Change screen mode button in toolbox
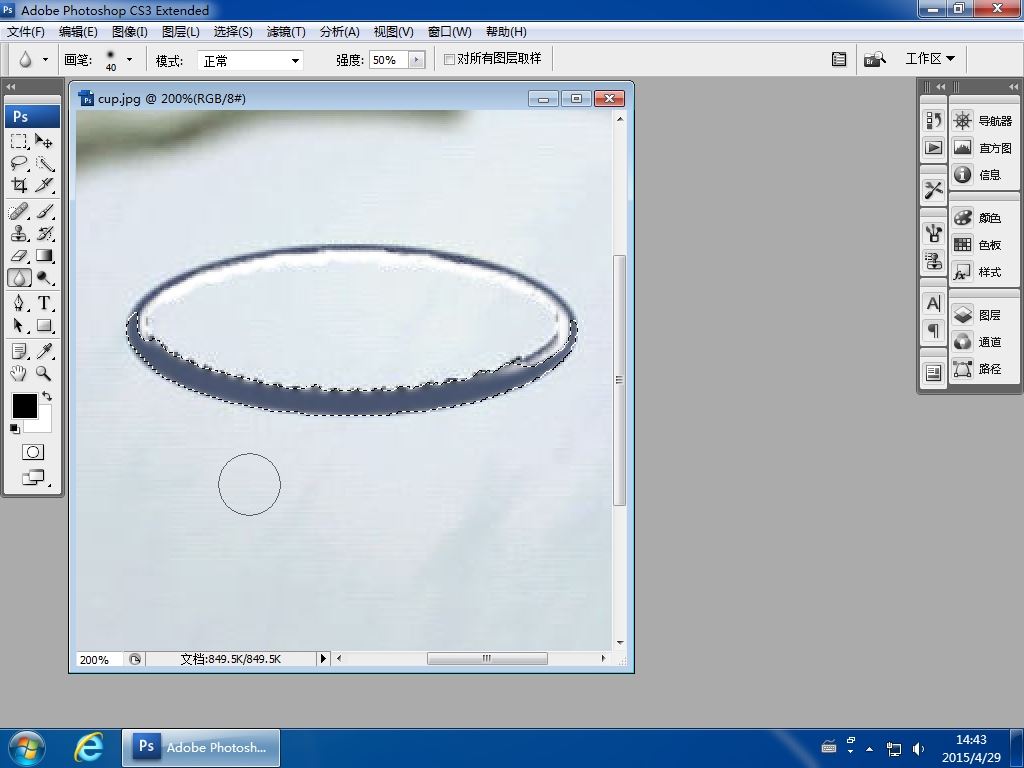The height and width of the screenshot is (768, 1024). pyautogui.click(x=33, y=478)
